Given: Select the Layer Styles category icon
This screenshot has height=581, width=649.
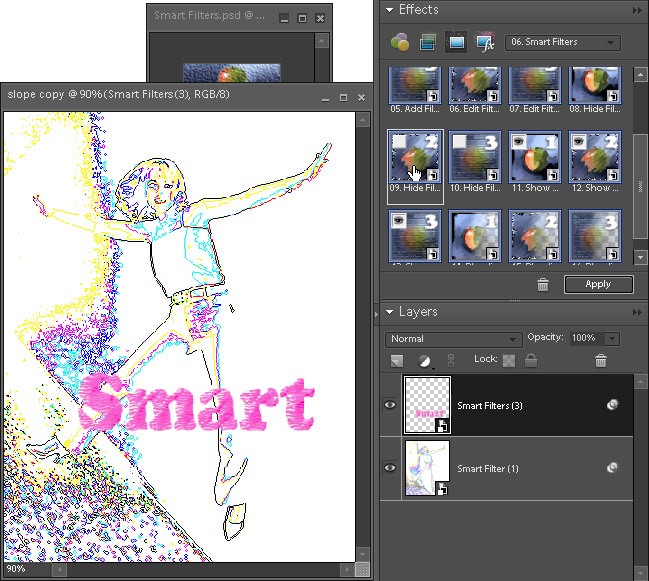Looking at the screenshot, I should [428, 42].
